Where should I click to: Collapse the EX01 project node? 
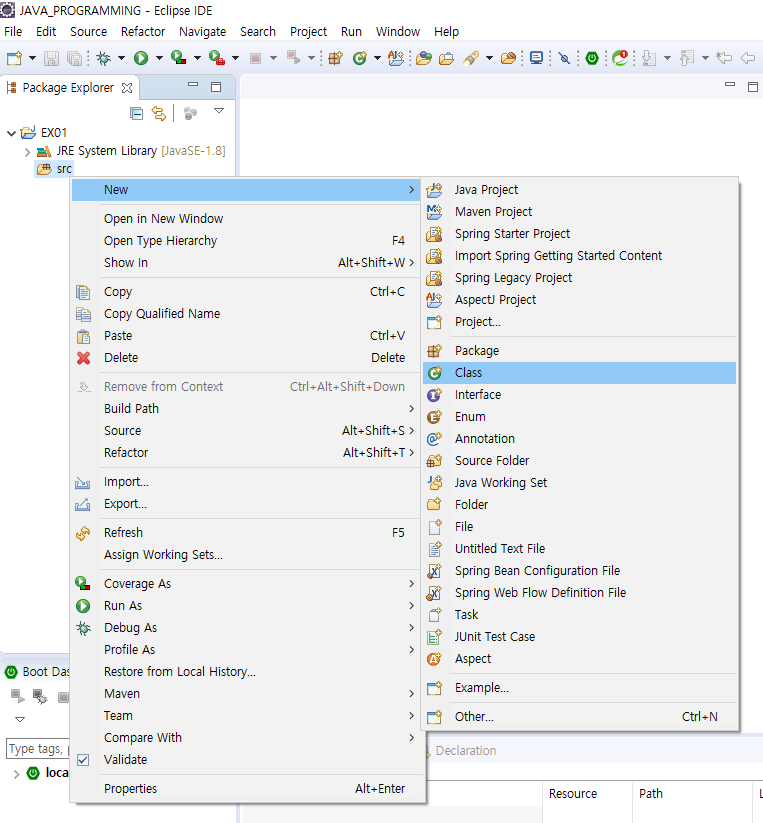[12, 133]
